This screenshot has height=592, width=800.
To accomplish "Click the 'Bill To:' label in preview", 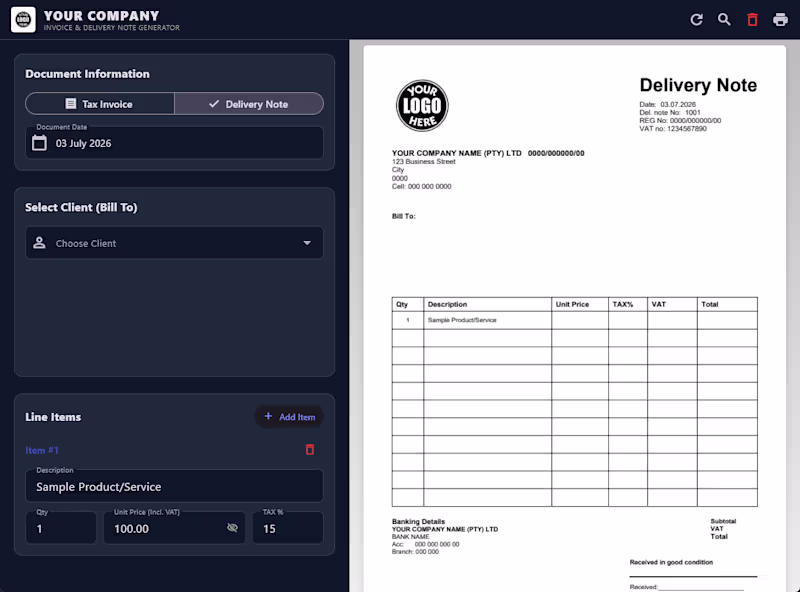I will tap(404, 216).
